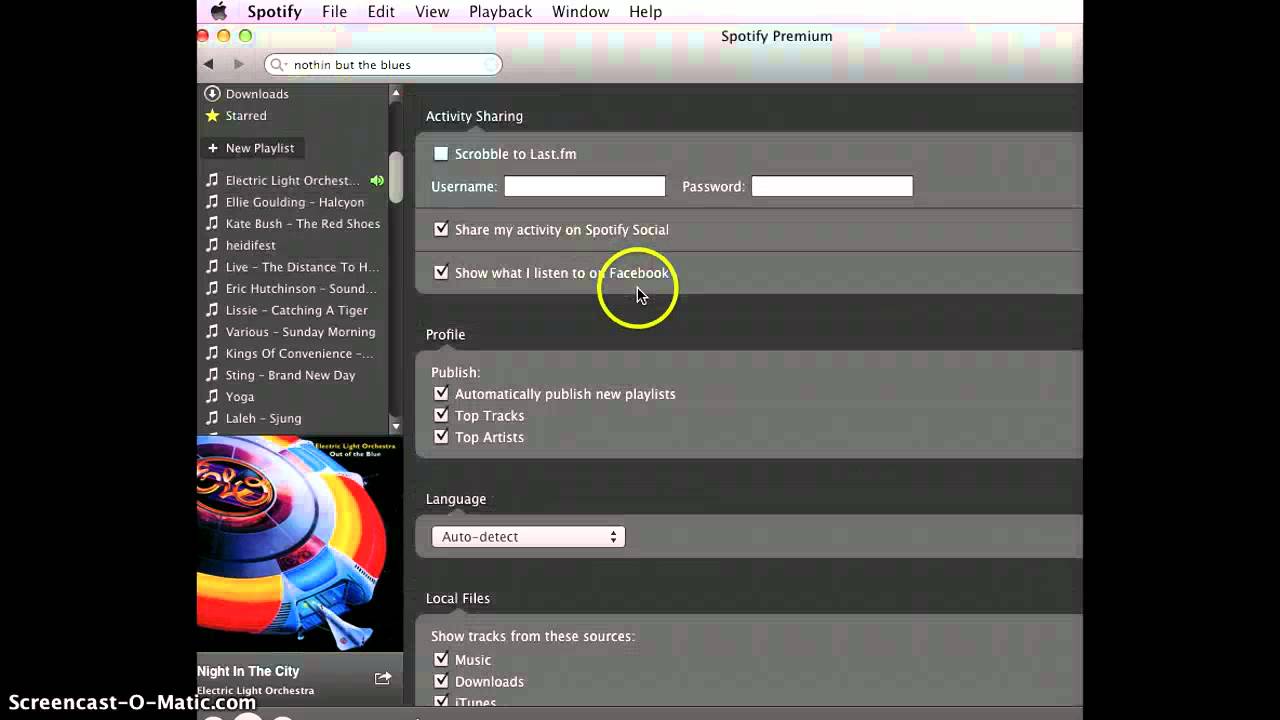
Task: Click the ELO album cover art
Action: (300, 544)
